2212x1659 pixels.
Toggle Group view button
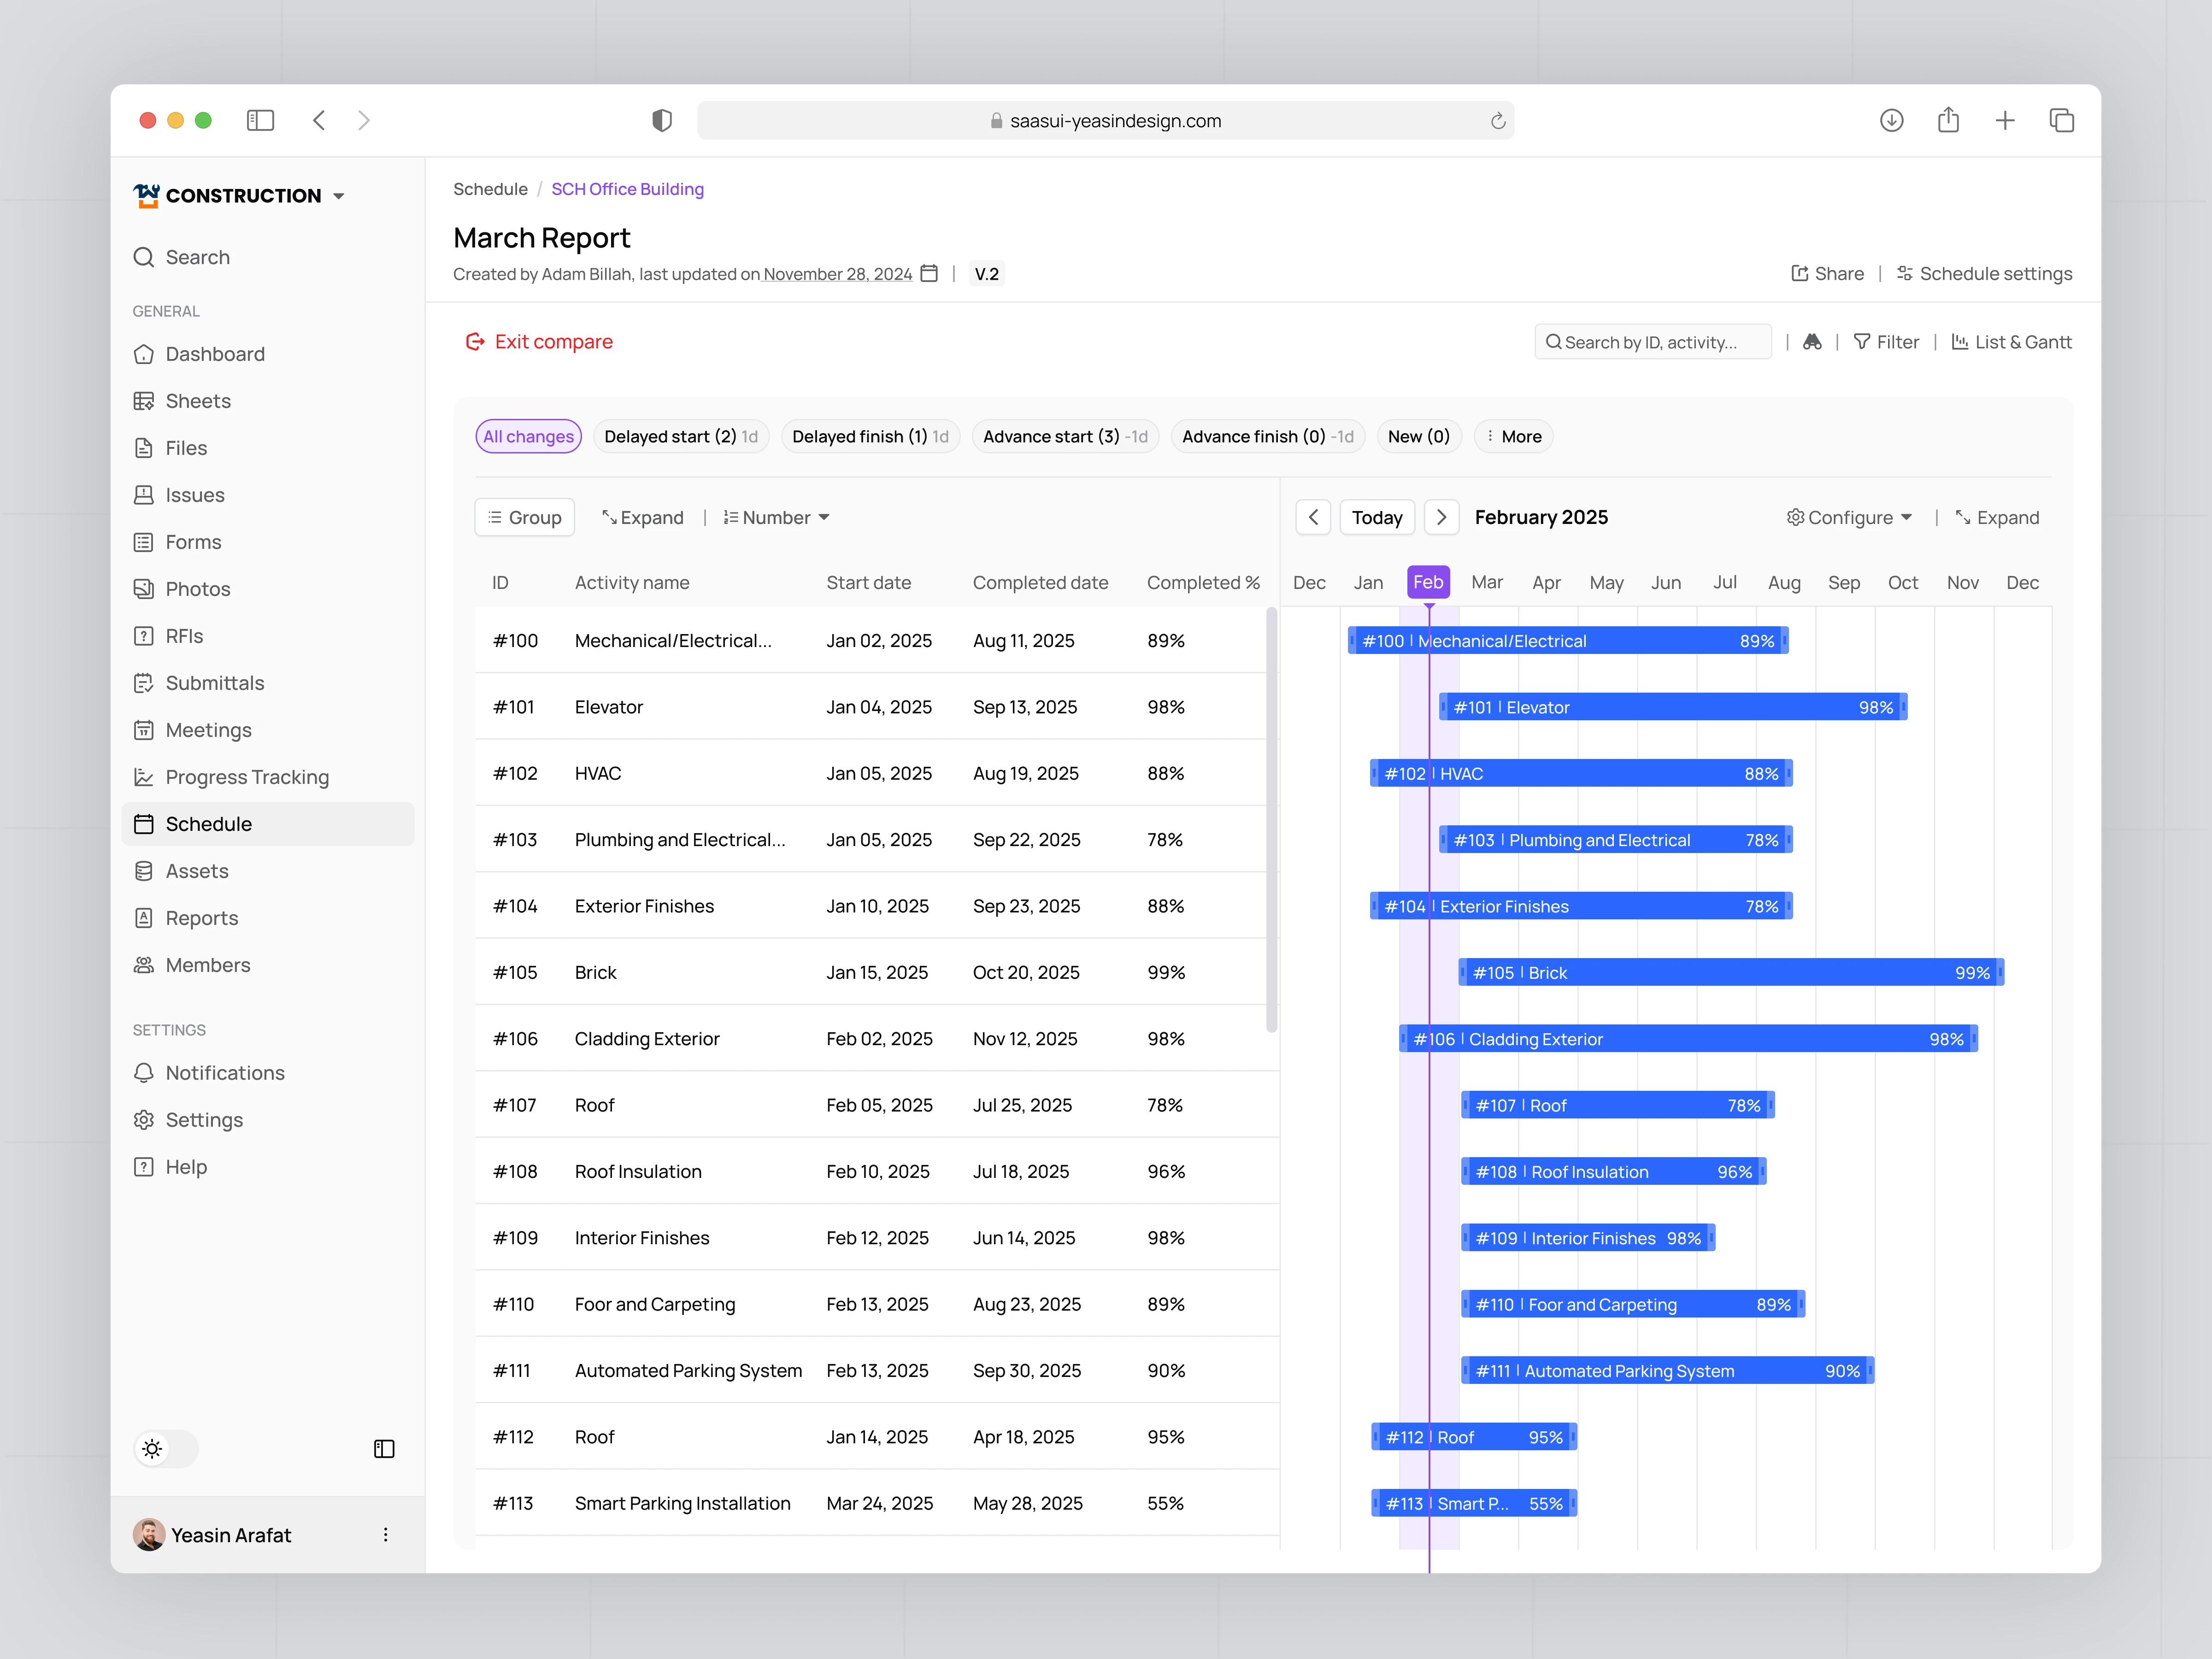coord(524,517)
